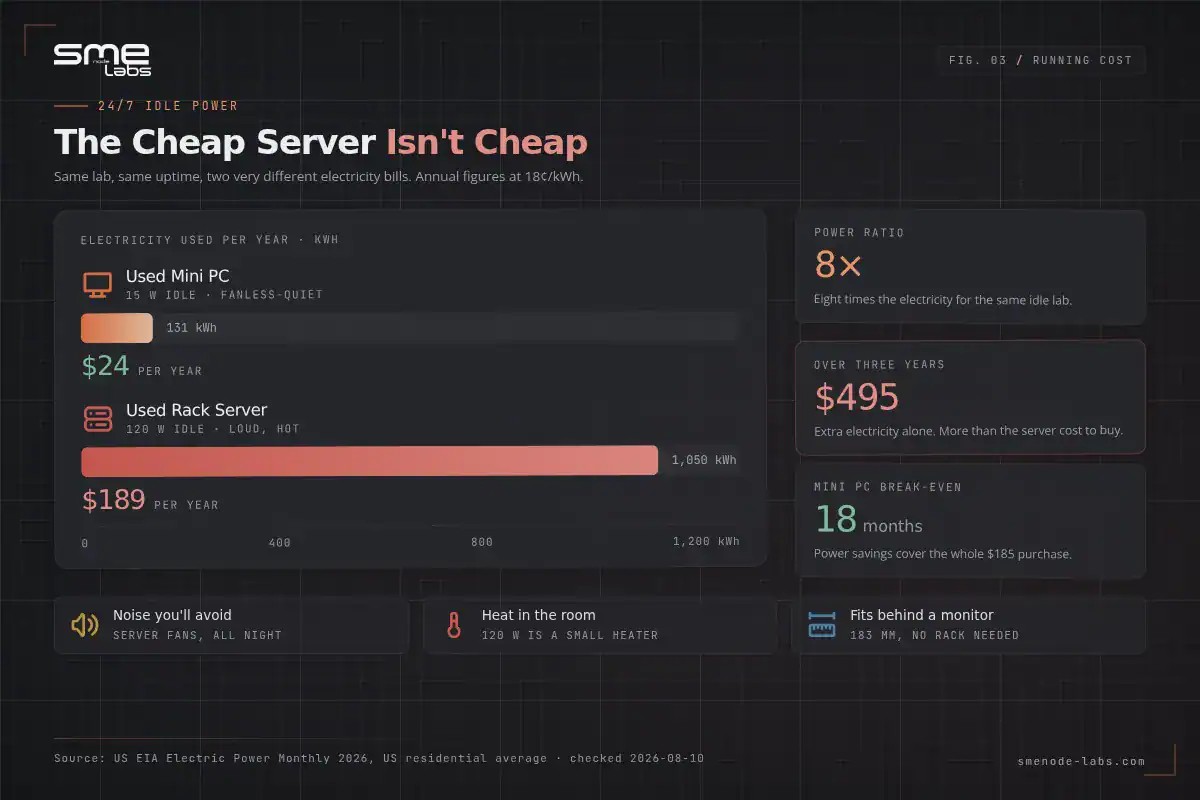Click the thermometer icon on Heat in the room
The image size is (1200, 800).
pyautogui.click(x=454, y=625)
